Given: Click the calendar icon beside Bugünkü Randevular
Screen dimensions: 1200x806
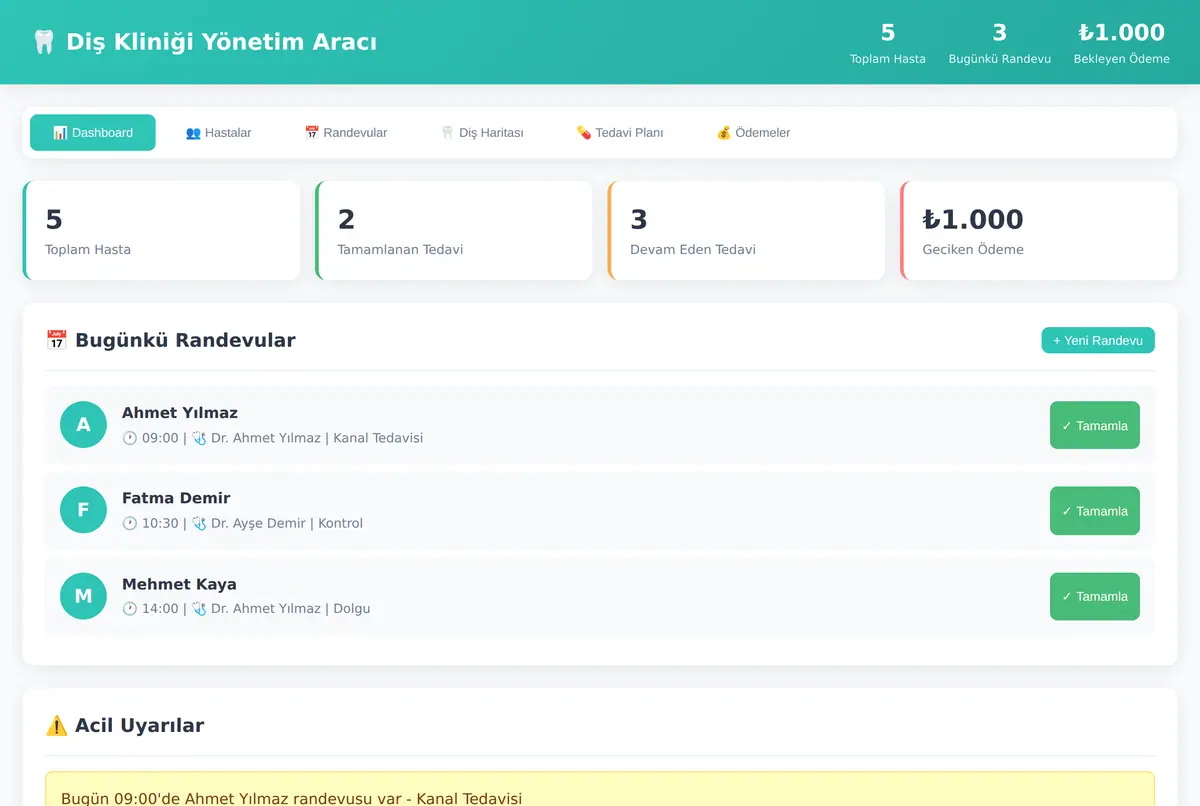Looking at the screenshot, I should (56, 340).
